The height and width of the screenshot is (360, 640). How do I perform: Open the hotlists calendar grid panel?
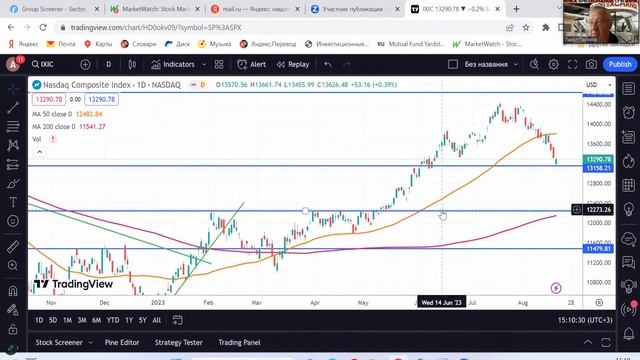point(629,185)
